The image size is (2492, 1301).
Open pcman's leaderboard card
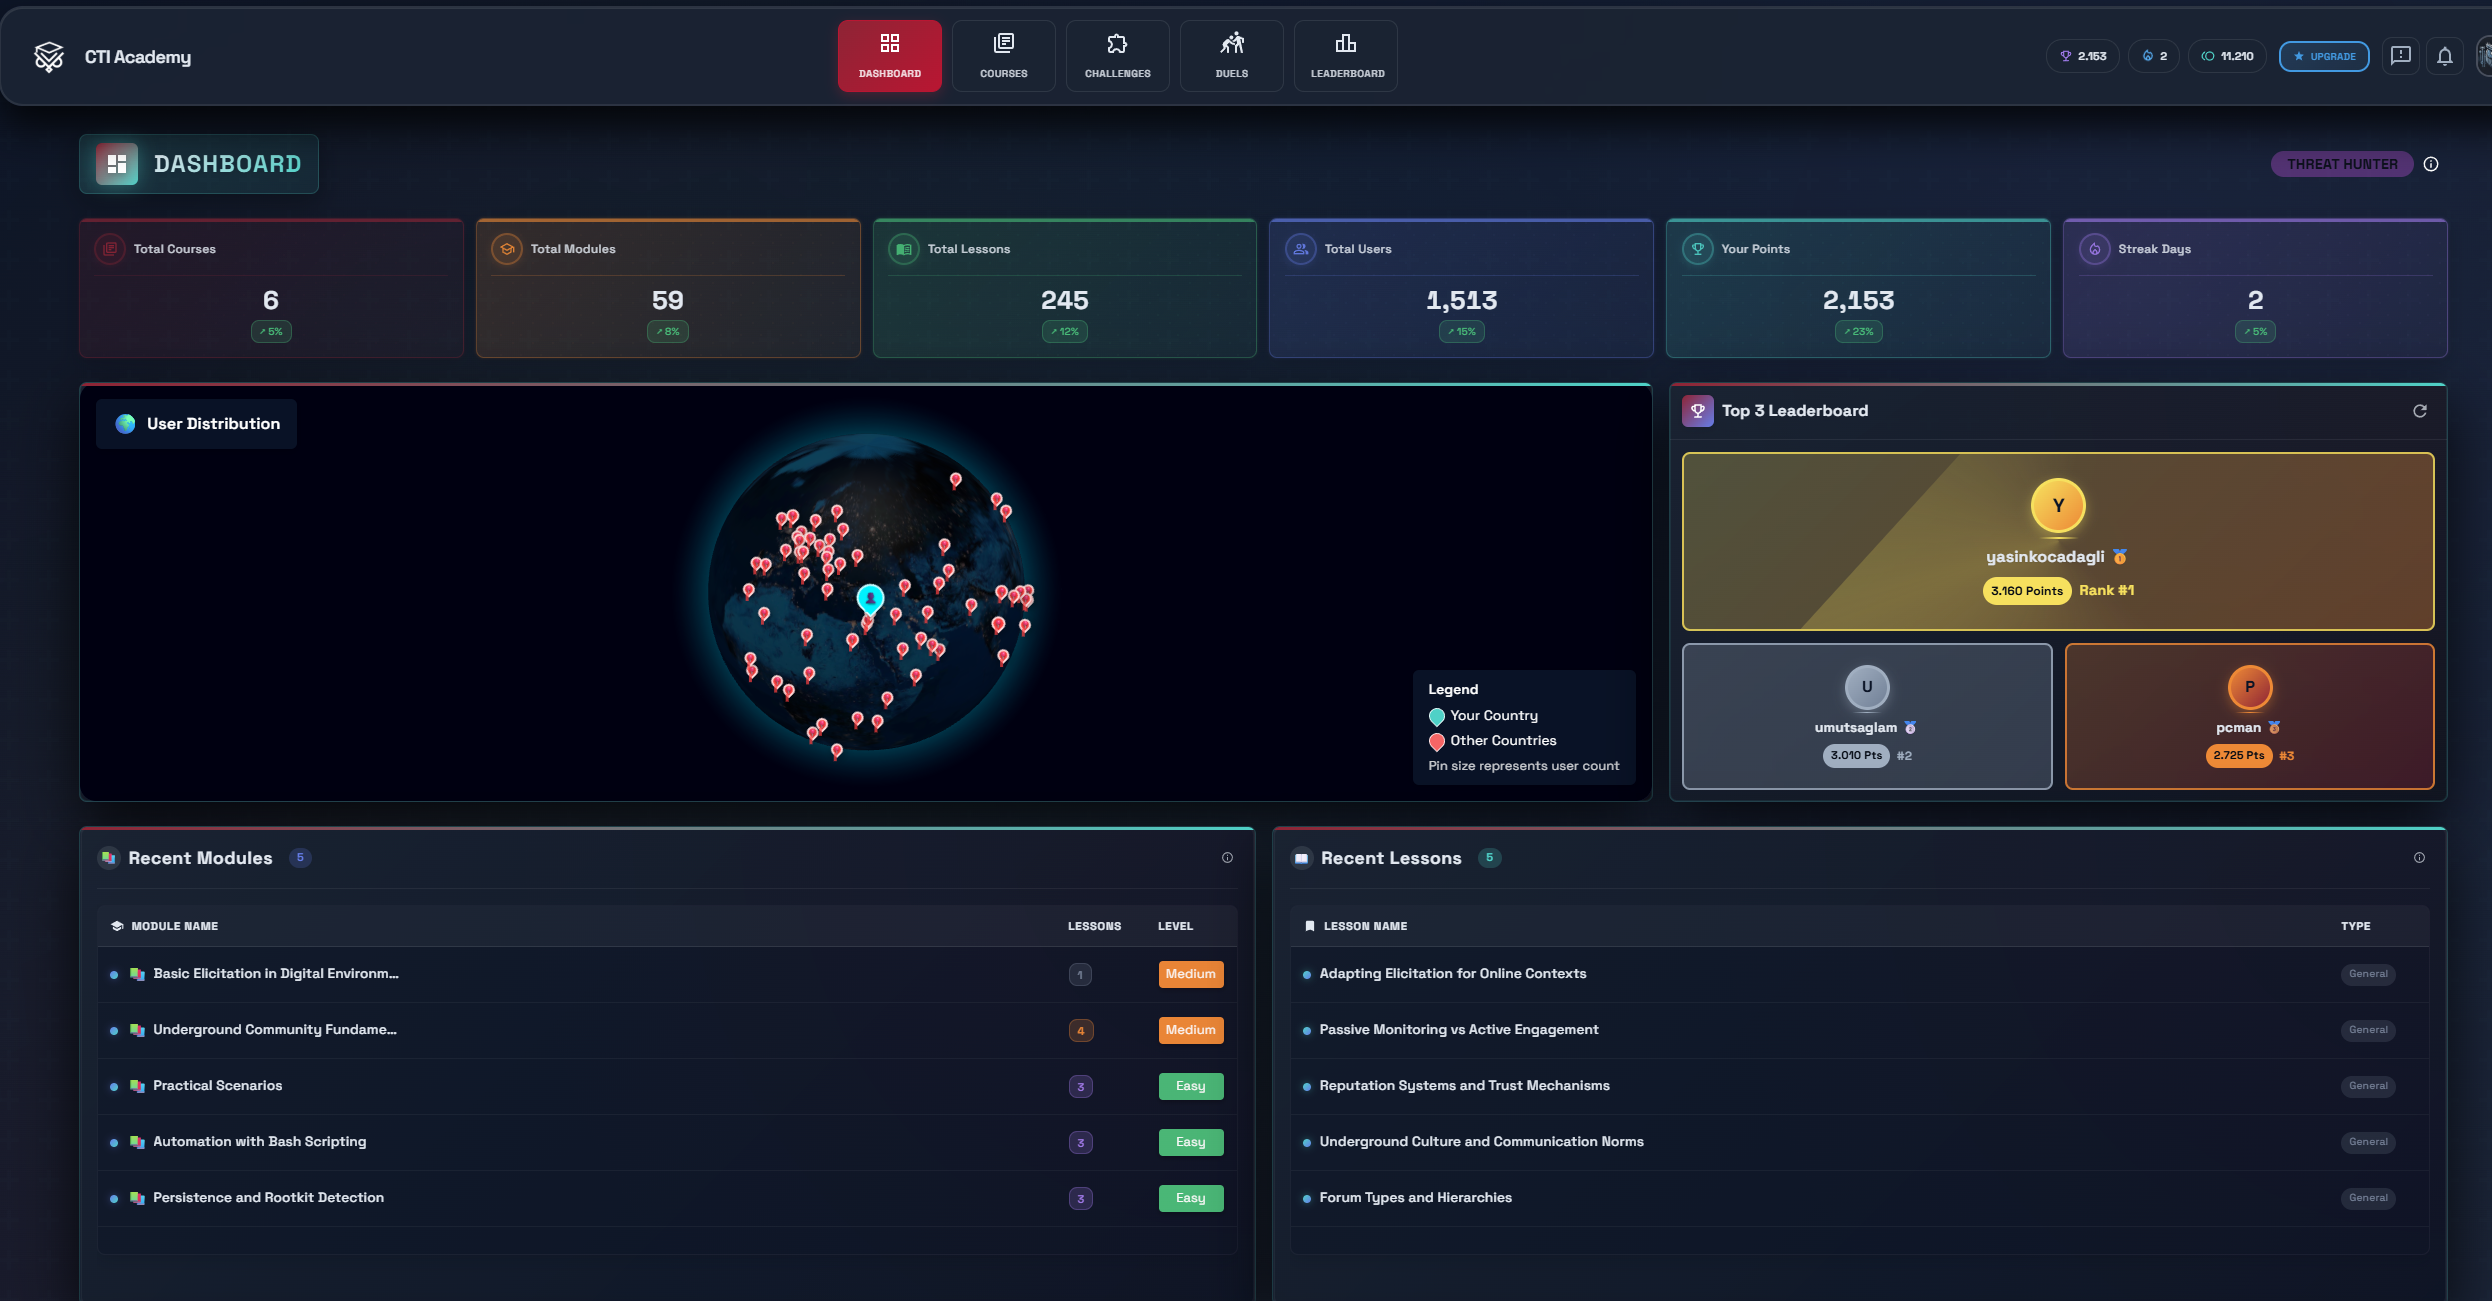2250,716
